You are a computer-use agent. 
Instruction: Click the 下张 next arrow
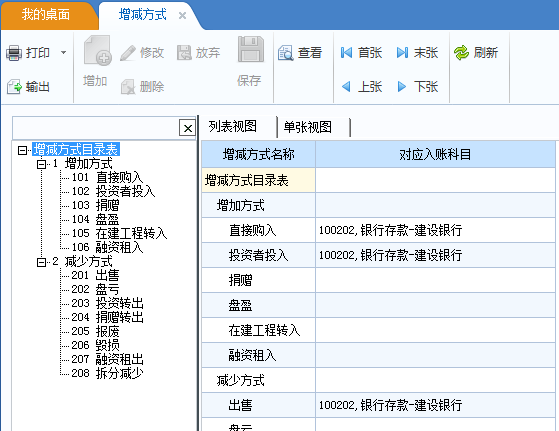click(x=402, y=87)
